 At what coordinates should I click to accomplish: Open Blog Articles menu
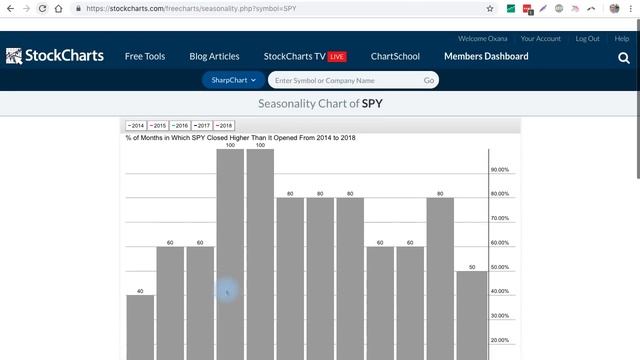point(214,56)
